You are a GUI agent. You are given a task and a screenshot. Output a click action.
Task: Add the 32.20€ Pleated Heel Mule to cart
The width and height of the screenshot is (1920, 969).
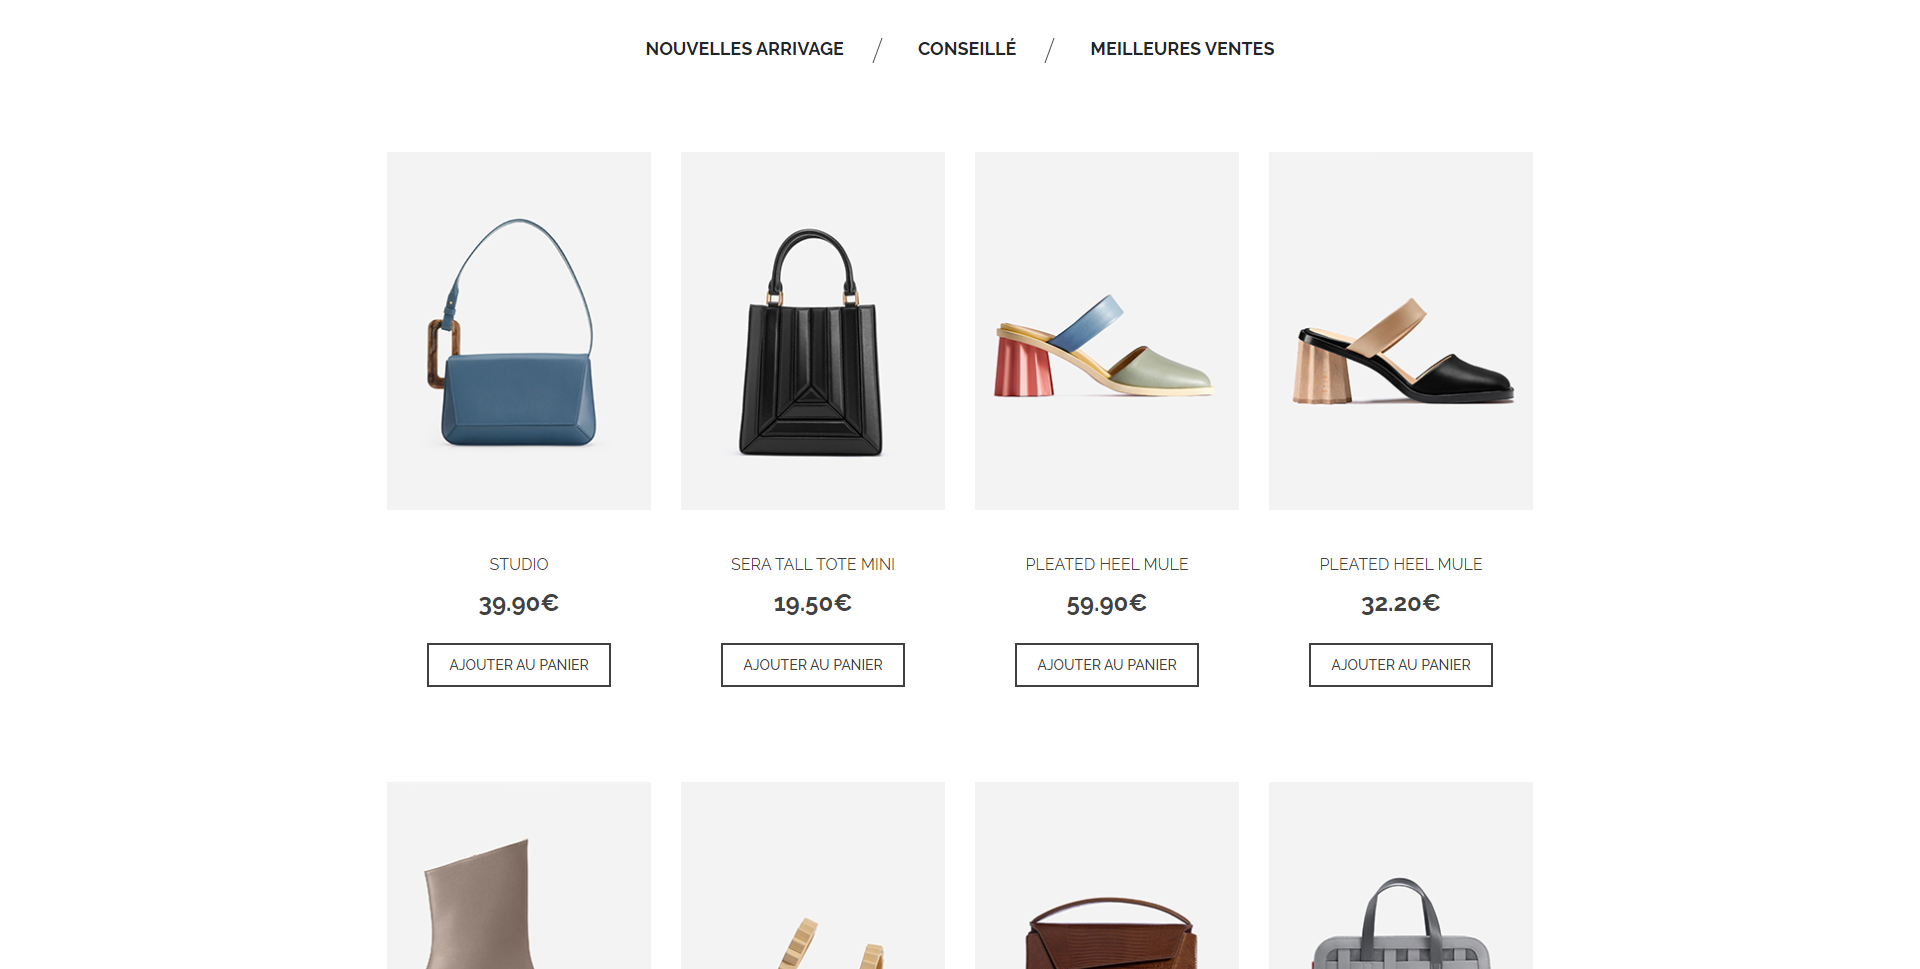(x=1401, y=665)
